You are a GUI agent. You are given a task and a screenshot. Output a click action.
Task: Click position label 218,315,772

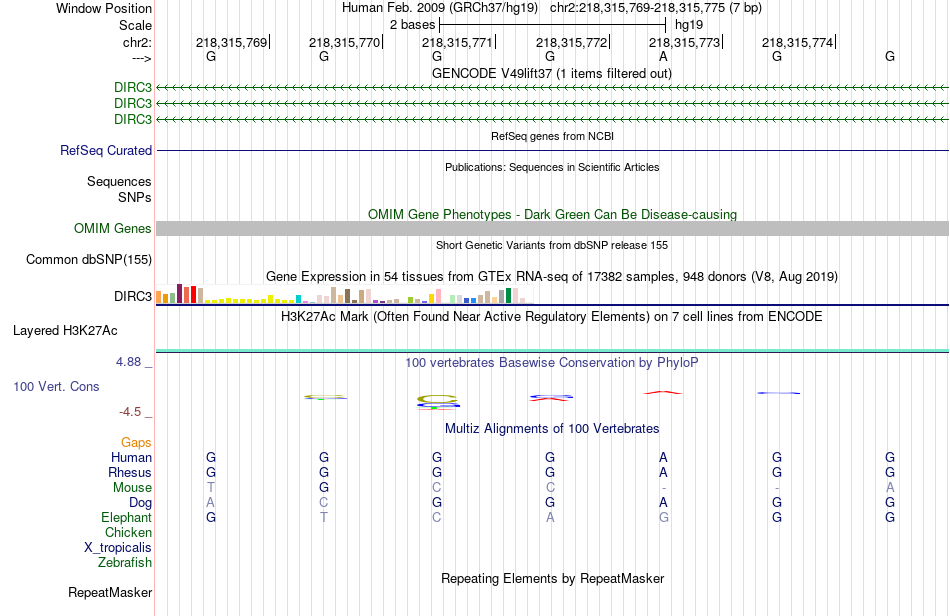[571, 42]
